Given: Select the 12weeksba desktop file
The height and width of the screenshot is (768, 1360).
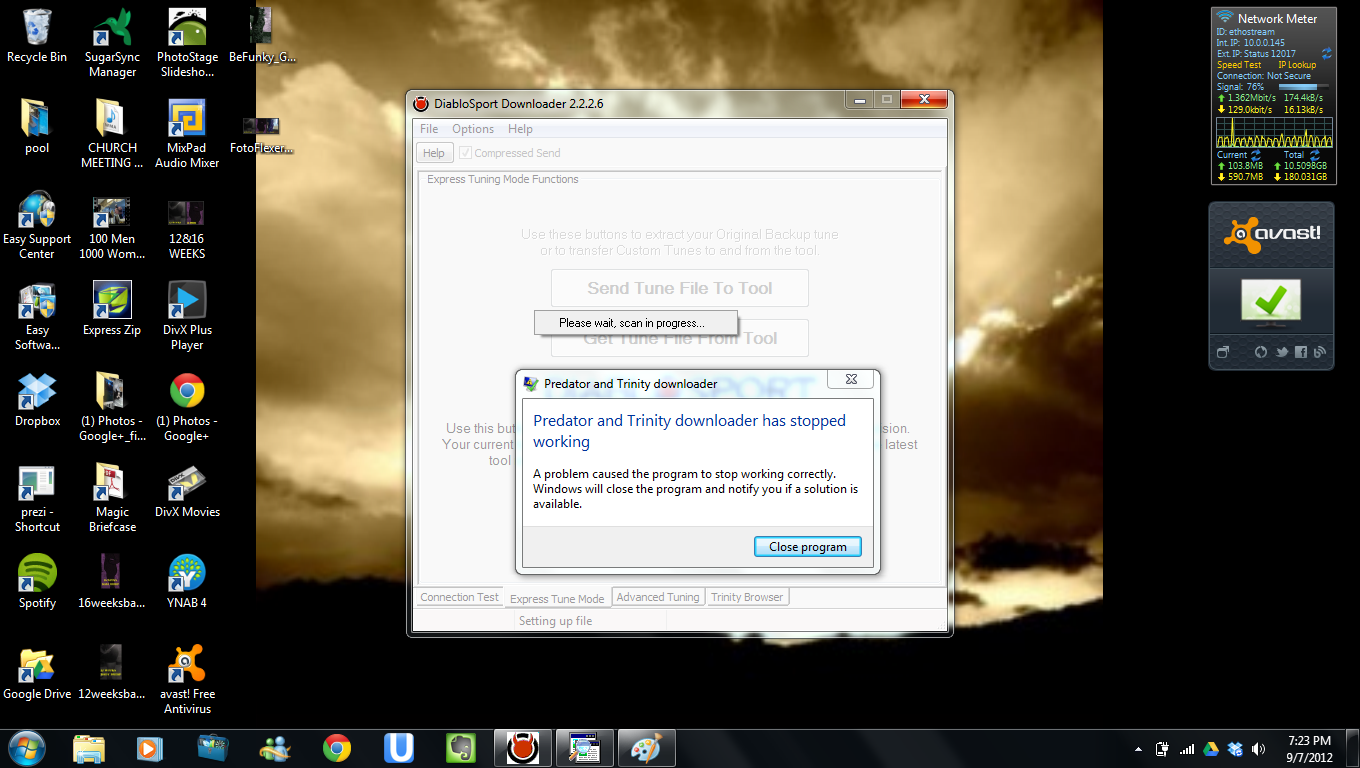Looking at the screenshot, I should click(x=112, y=673).
